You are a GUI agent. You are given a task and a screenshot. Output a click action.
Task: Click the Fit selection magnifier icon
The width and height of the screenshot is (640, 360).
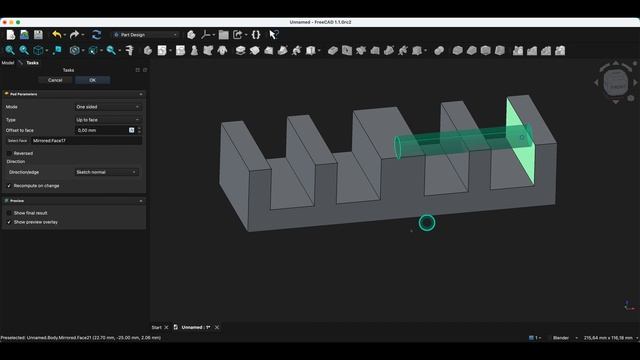click(24, 50)
